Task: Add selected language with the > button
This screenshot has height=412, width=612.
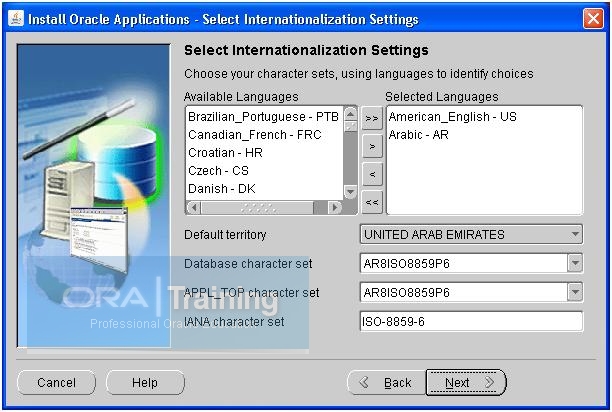Action: tap(372, 146)
